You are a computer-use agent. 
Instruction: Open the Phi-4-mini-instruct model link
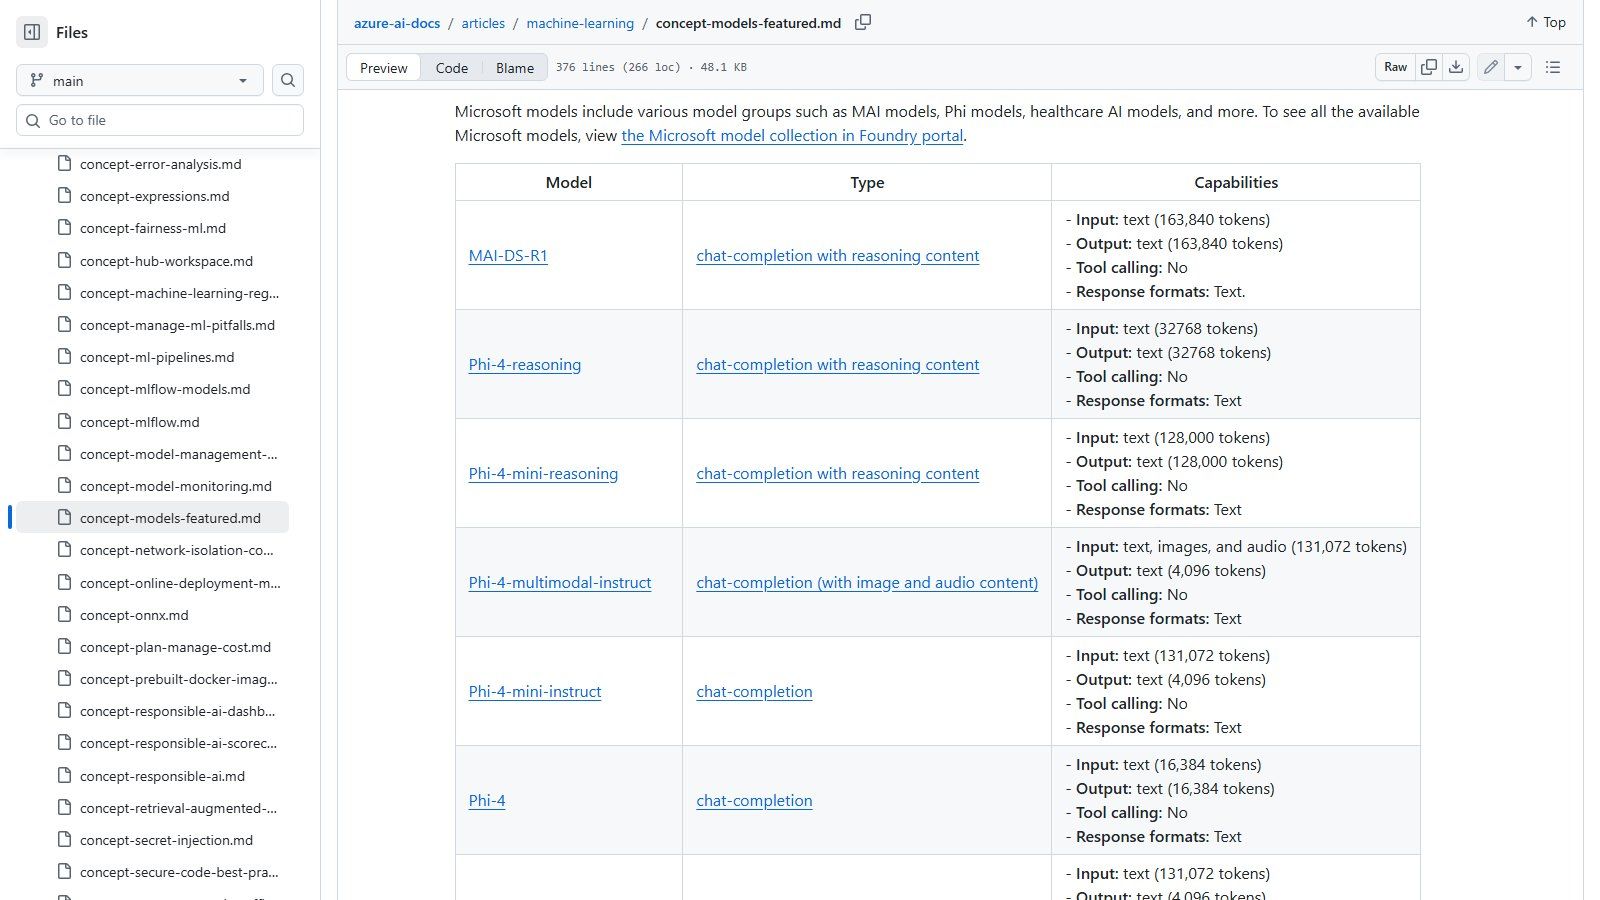click(x=535, y=692)
